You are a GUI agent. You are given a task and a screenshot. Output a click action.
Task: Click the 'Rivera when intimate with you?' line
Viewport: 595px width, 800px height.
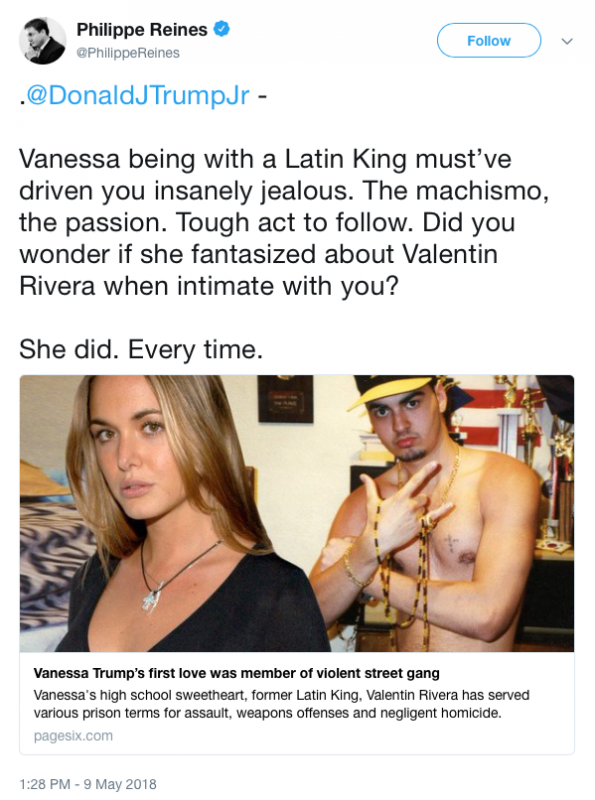(208, 286)
